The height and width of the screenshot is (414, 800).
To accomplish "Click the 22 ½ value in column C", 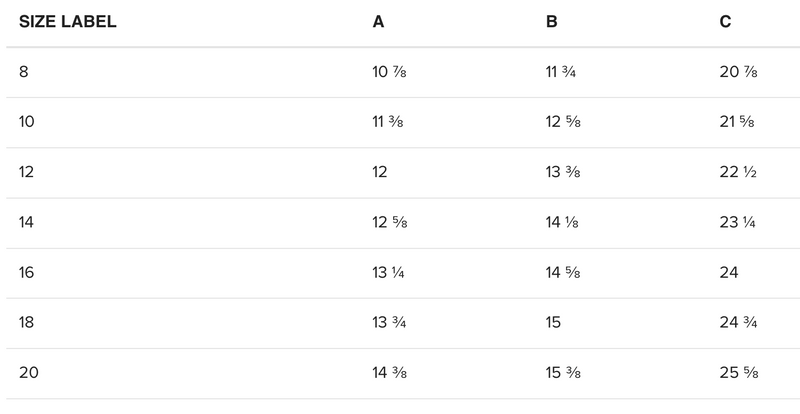I will pos(737,172).
